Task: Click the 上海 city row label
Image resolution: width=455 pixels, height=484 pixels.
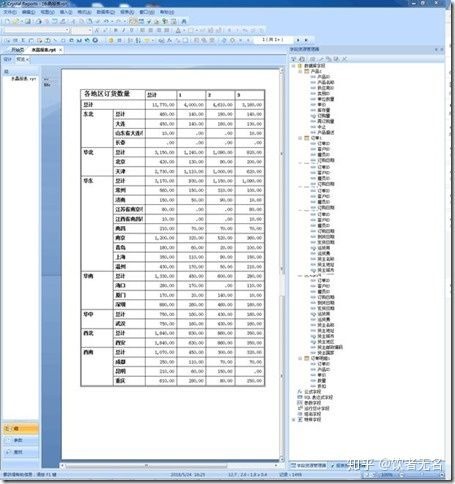Action: coord(120,257)
